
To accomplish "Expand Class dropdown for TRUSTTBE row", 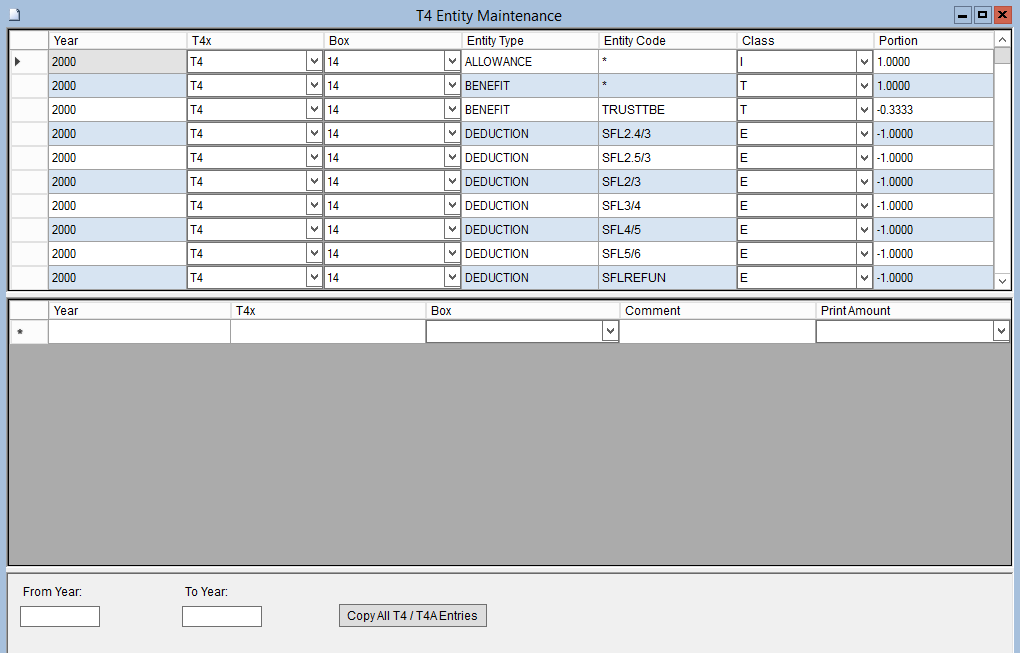I will (x=864, y=110).
